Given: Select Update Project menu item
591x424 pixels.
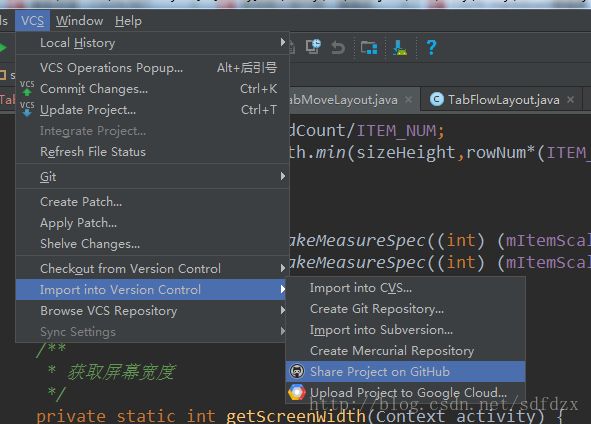Looking at the screenshot, I should pos(152,110).
